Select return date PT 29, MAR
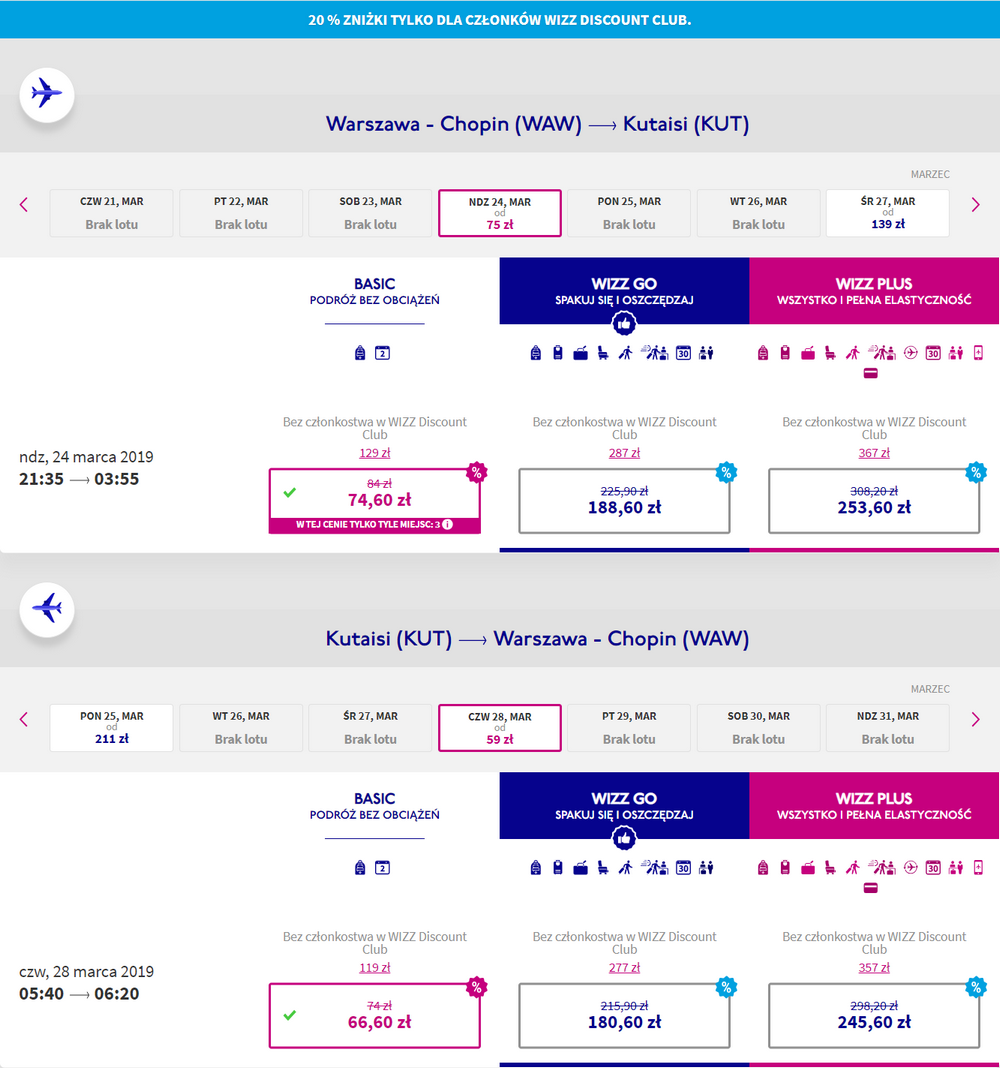Image resolution: width=1000 pixels, height=1068 pixels. pos(629,728)
